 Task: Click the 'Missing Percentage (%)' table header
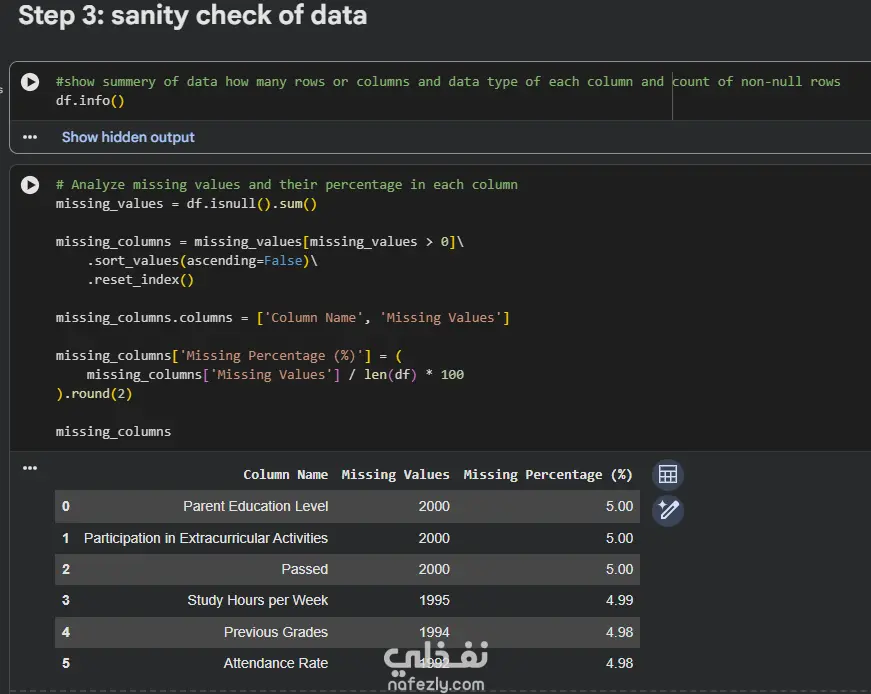click(x=548, y=475)
